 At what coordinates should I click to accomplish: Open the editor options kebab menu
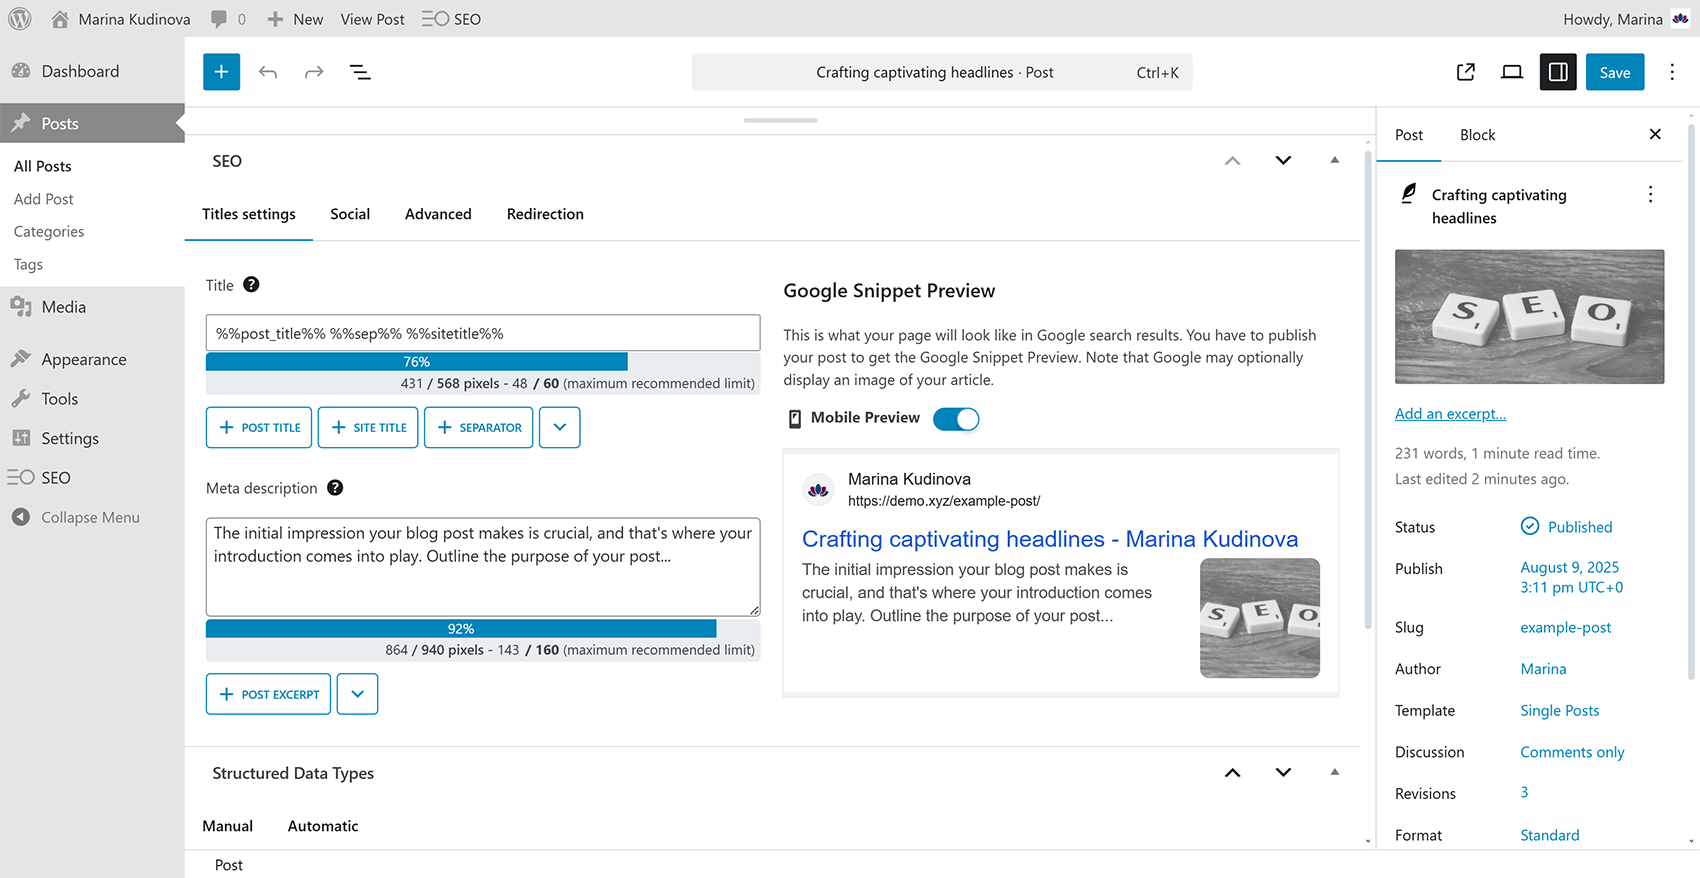click(x=1672, y=72)
